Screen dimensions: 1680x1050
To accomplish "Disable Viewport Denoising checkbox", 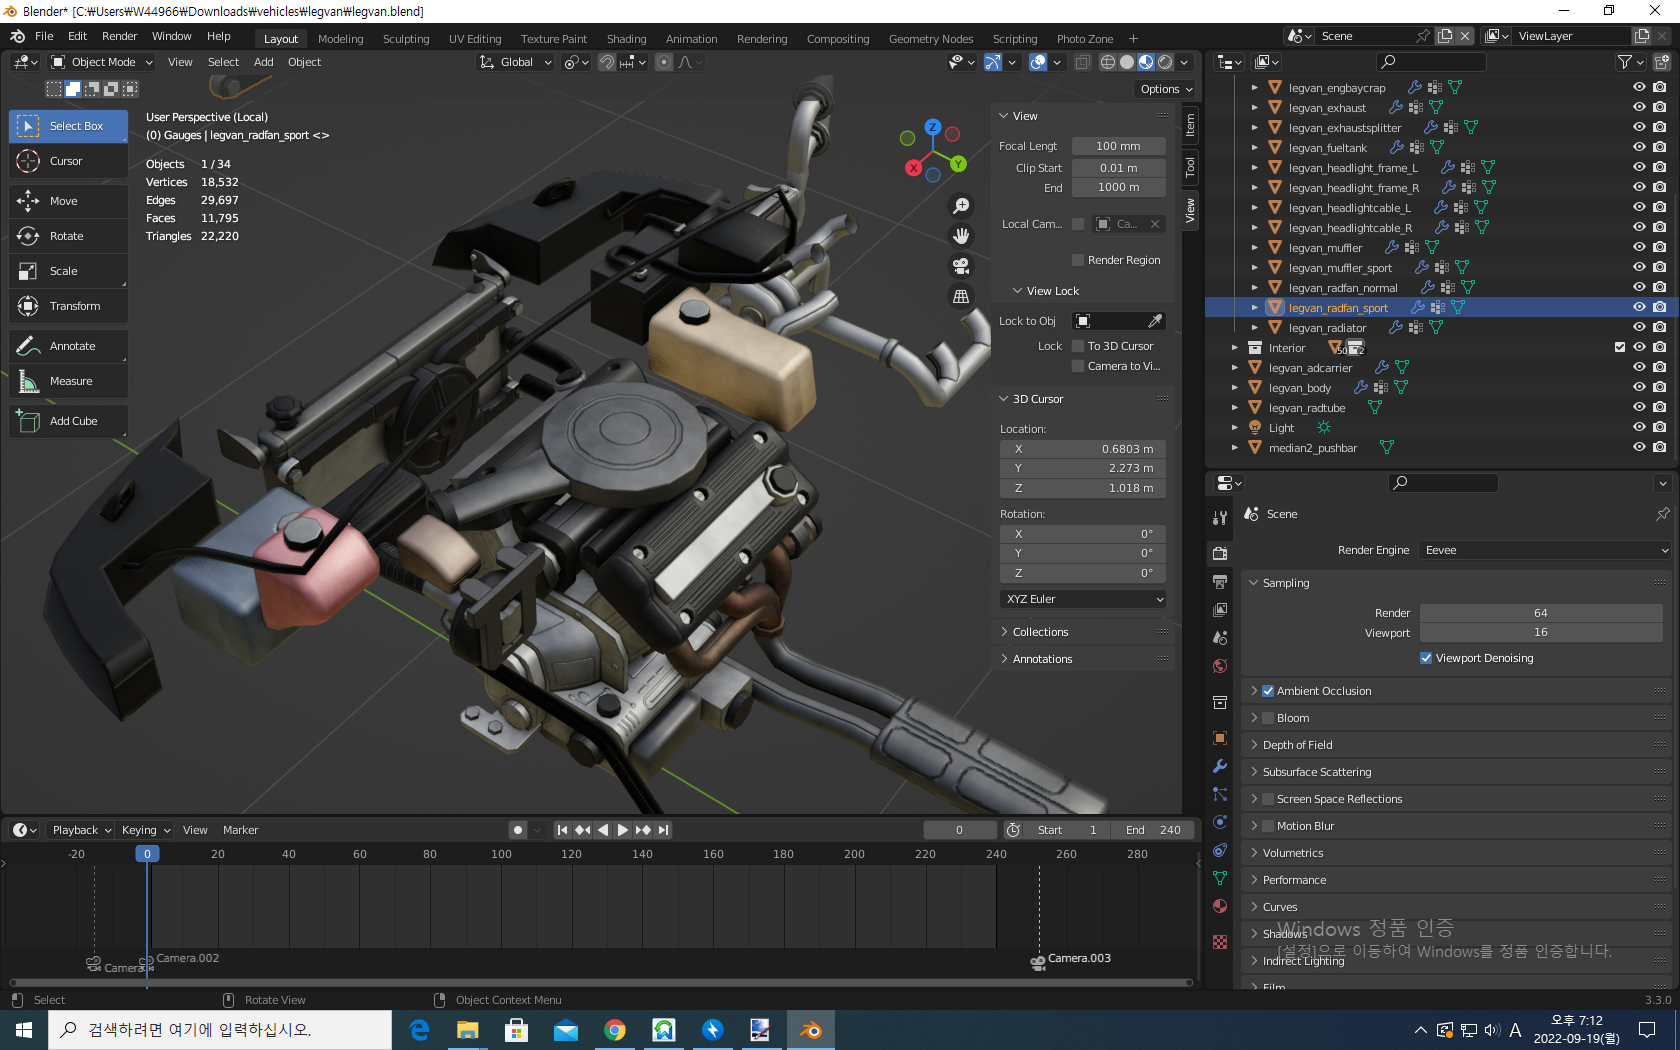I will point(1426,658).
